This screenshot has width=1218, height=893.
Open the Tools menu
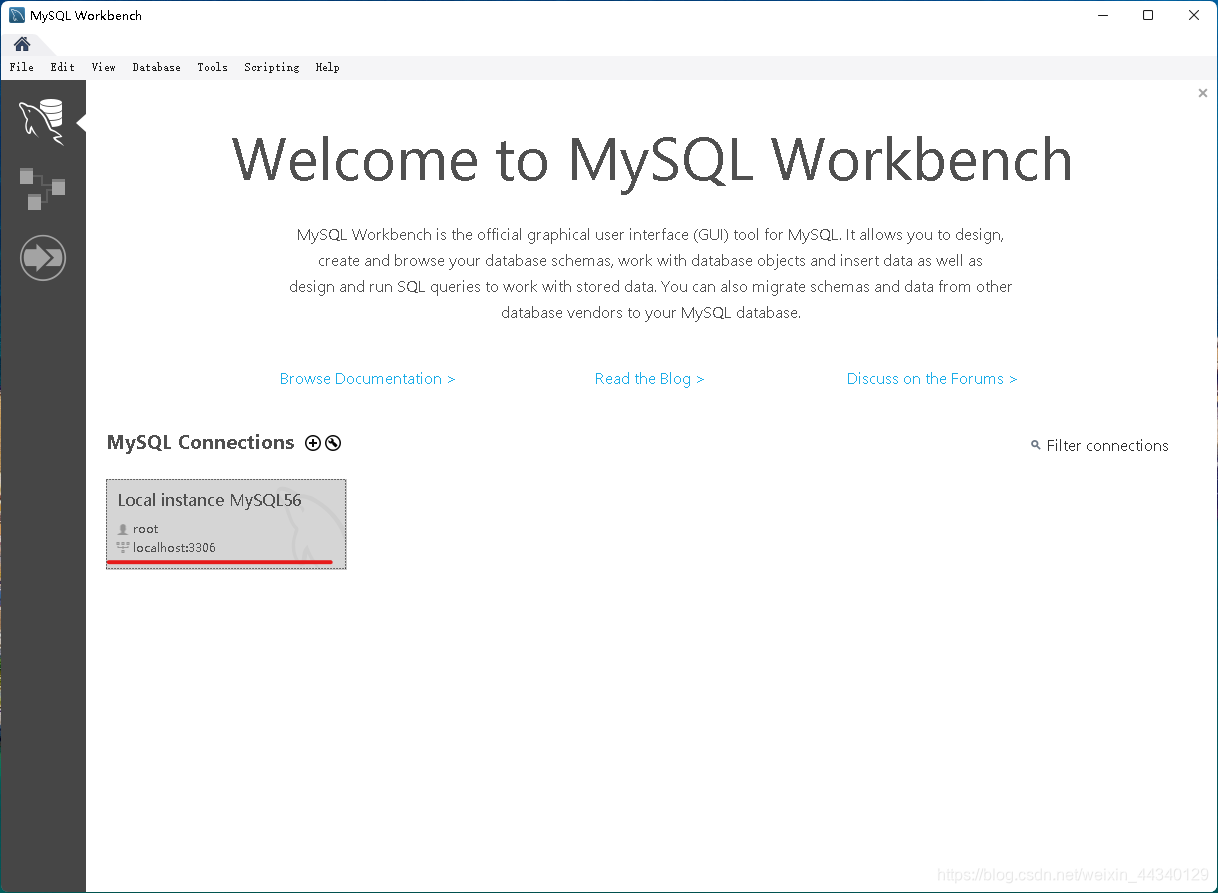[x=212, y=67]
